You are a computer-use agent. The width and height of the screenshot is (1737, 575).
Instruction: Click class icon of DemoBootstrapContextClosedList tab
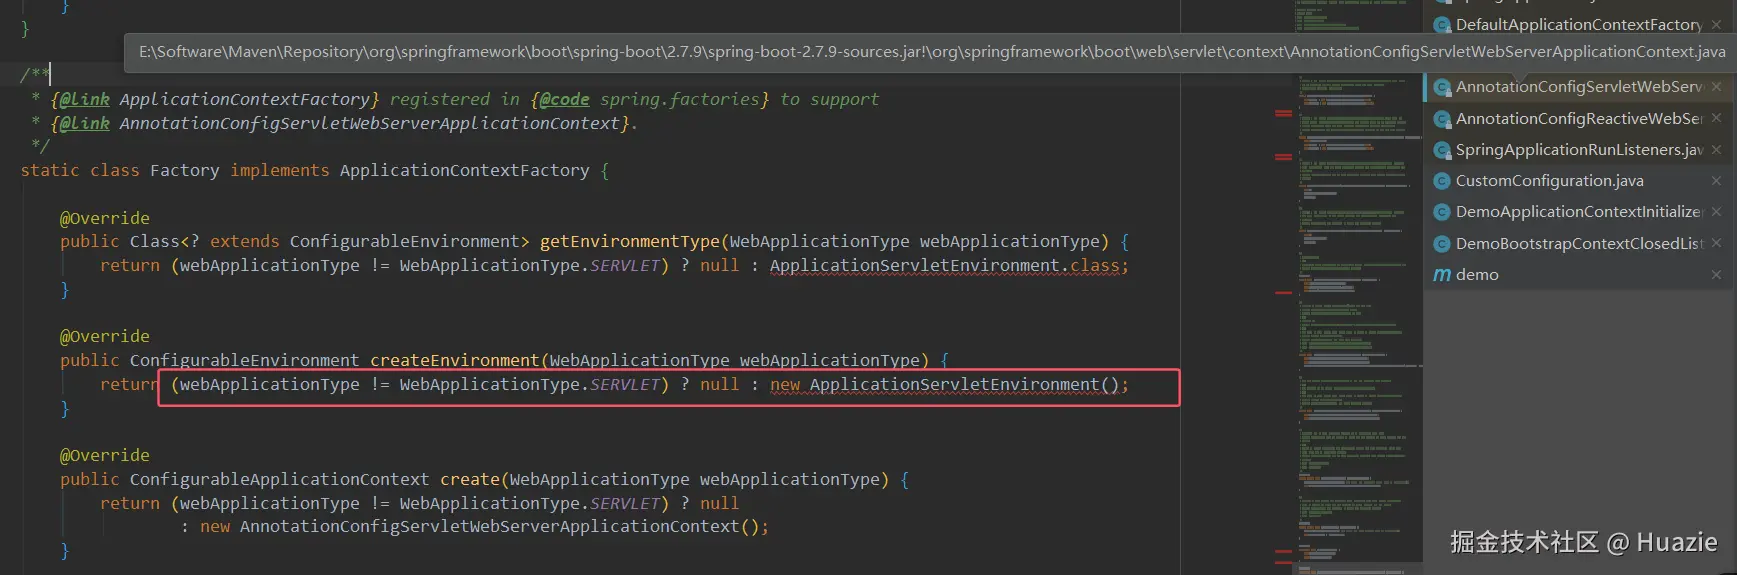click(1442, 244)
